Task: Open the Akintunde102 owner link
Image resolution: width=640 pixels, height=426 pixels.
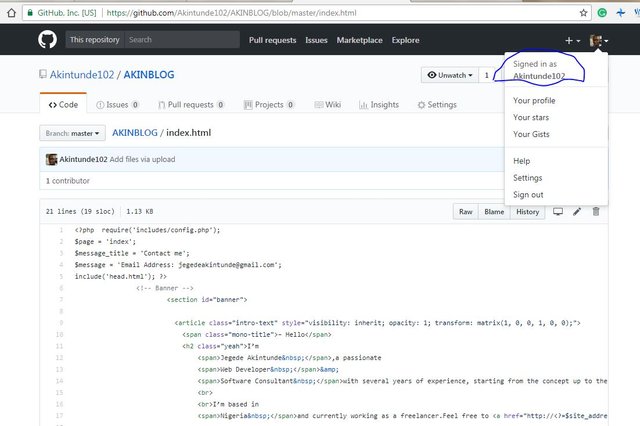Action: pos(82,75)
